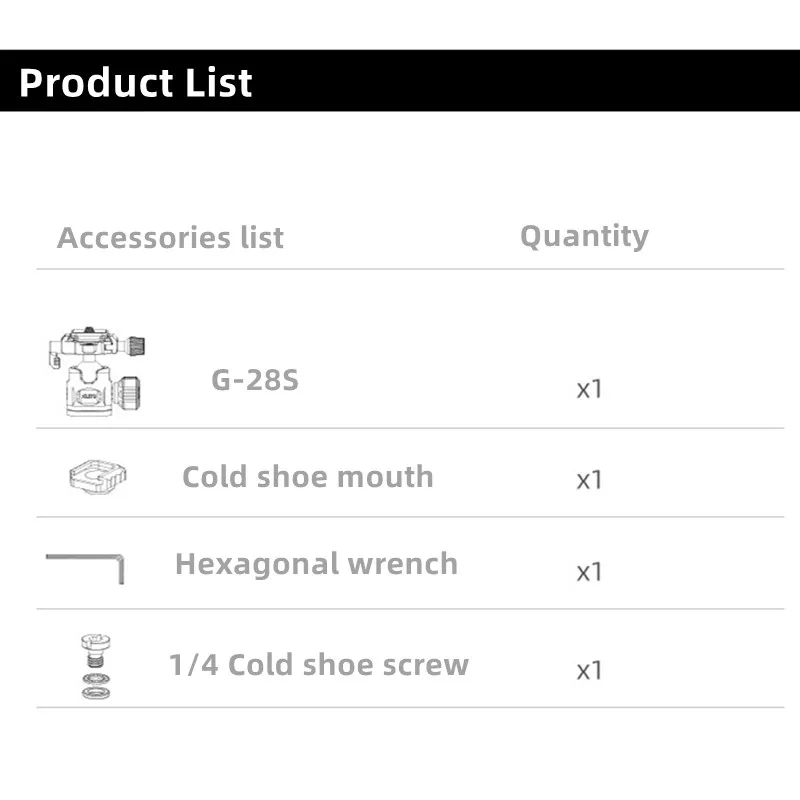This screenshot has height=800, width=800.
Task: Click the x1 quantity for G-28S
Action: coord(590,389)
